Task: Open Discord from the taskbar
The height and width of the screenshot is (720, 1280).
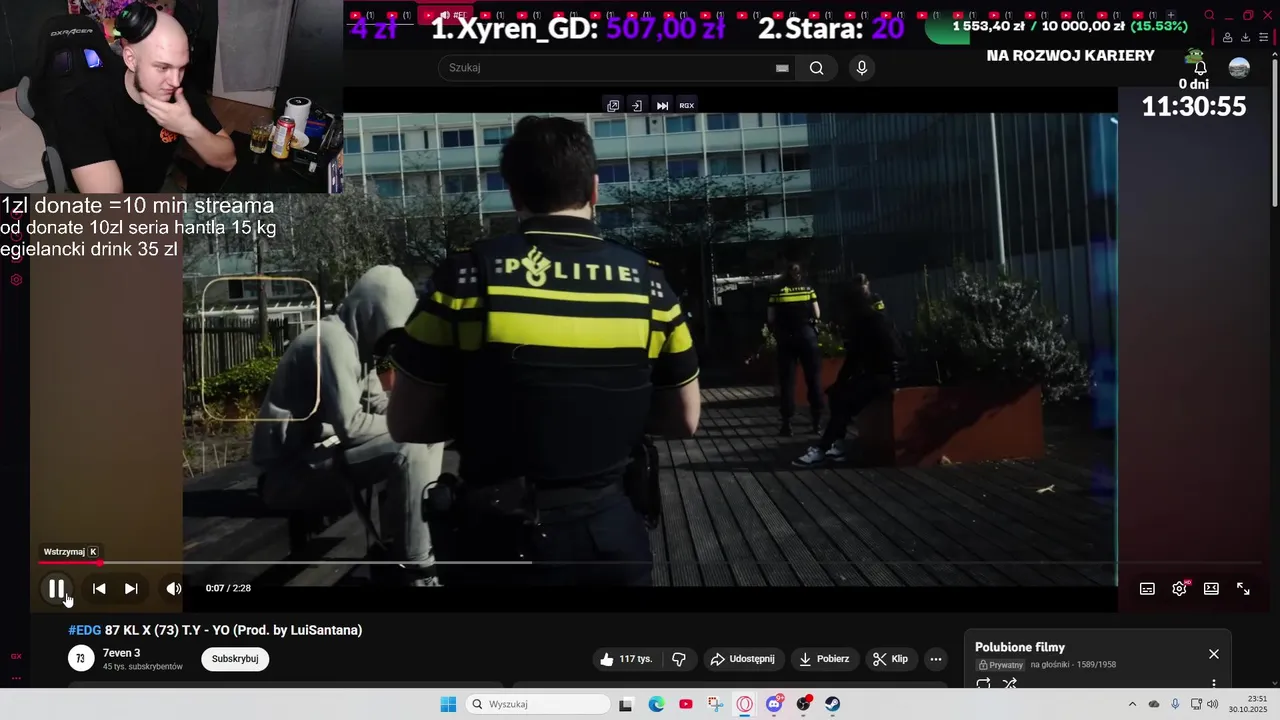Action: (x=774, y=704)
